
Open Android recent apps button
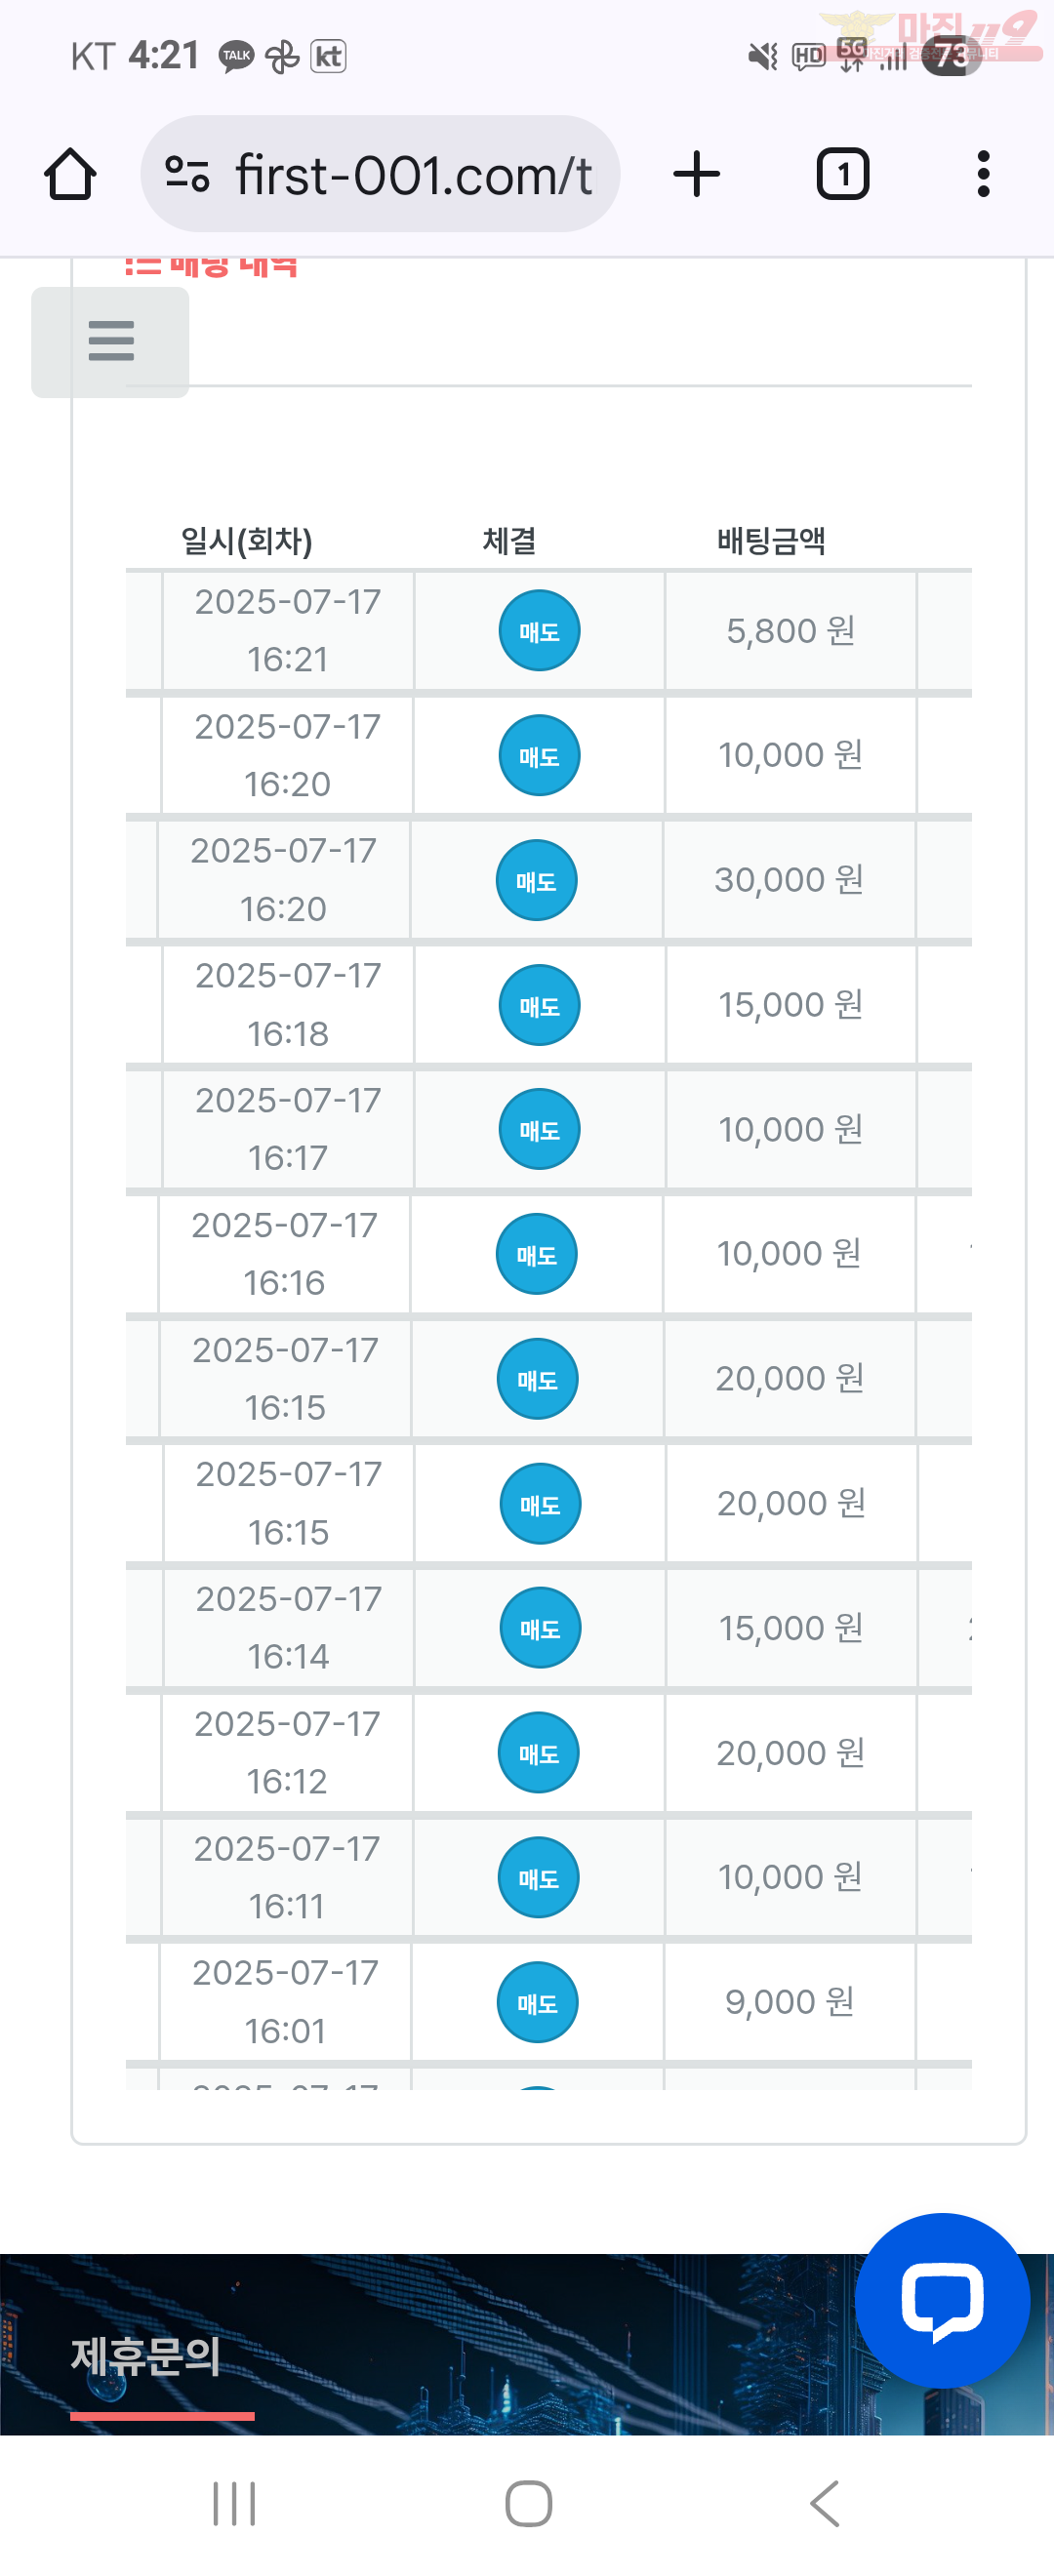pos(234,2504)
